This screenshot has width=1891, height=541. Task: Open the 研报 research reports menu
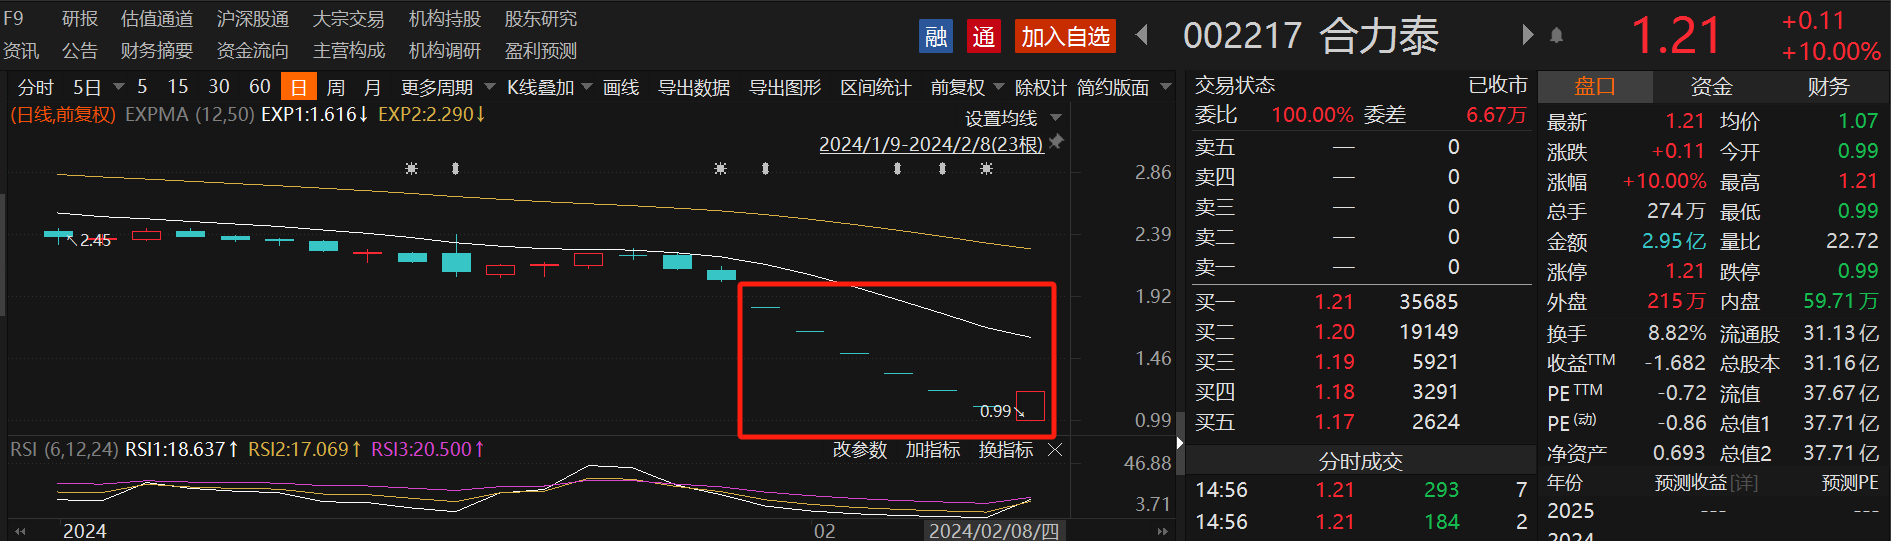(x=80, y=19)
